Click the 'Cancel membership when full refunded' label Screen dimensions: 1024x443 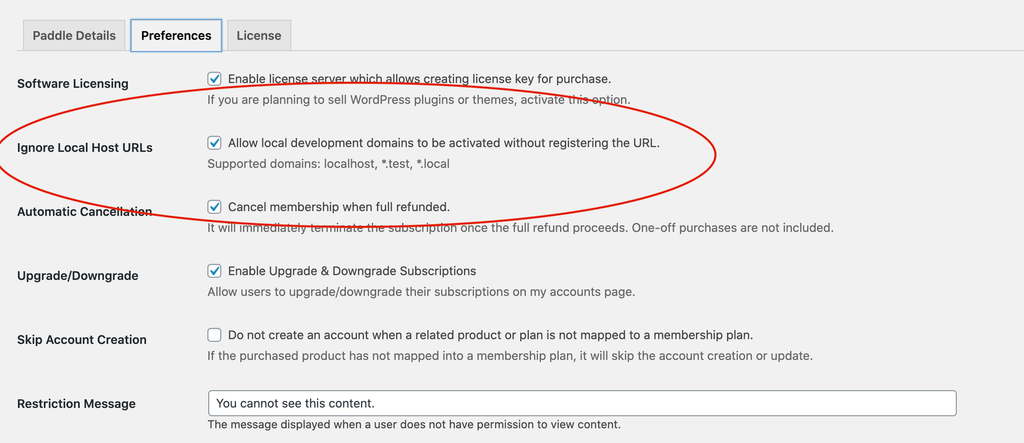[339, 207]
